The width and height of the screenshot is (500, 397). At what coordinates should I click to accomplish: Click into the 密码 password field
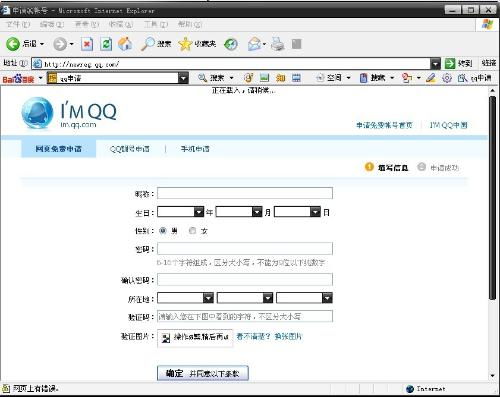tap(245, 249)
